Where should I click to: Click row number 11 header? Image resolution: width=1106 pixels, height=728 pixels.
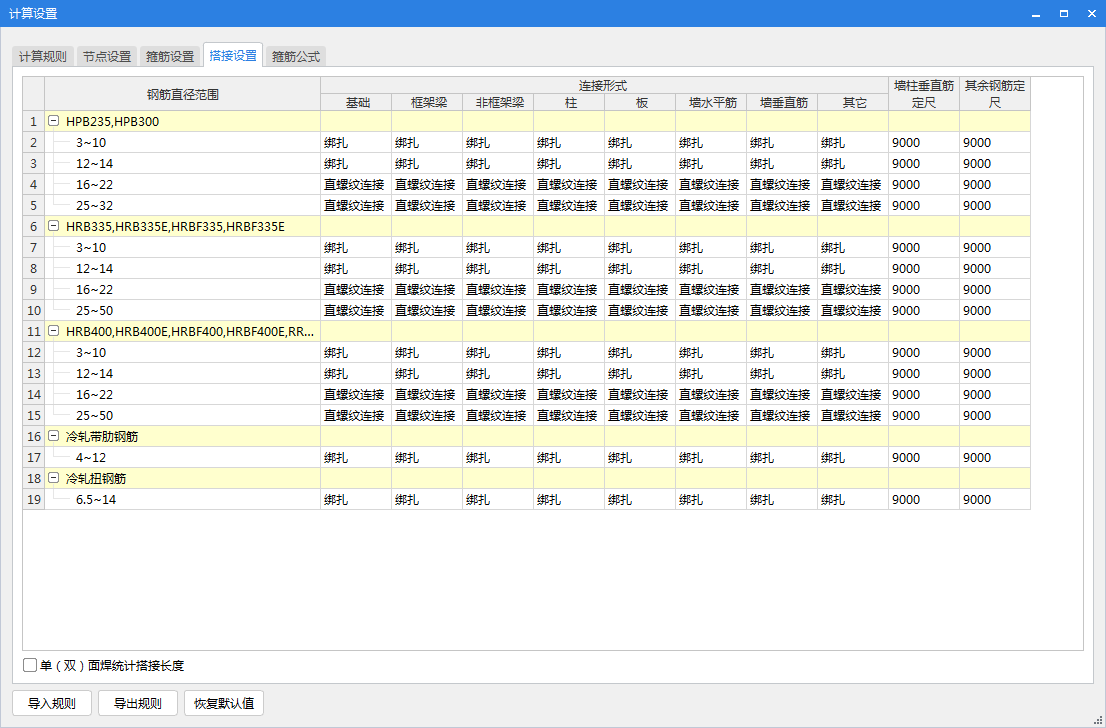pos(34,332)
